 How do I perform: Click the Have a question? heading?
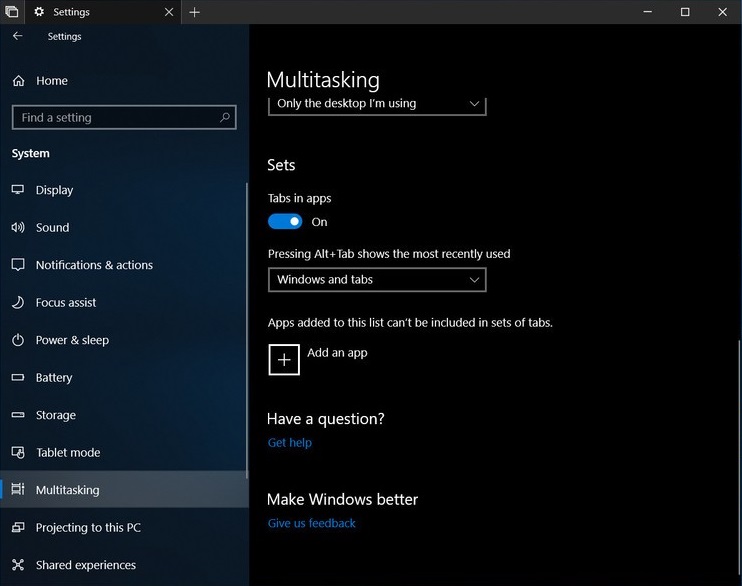[326, 419]
